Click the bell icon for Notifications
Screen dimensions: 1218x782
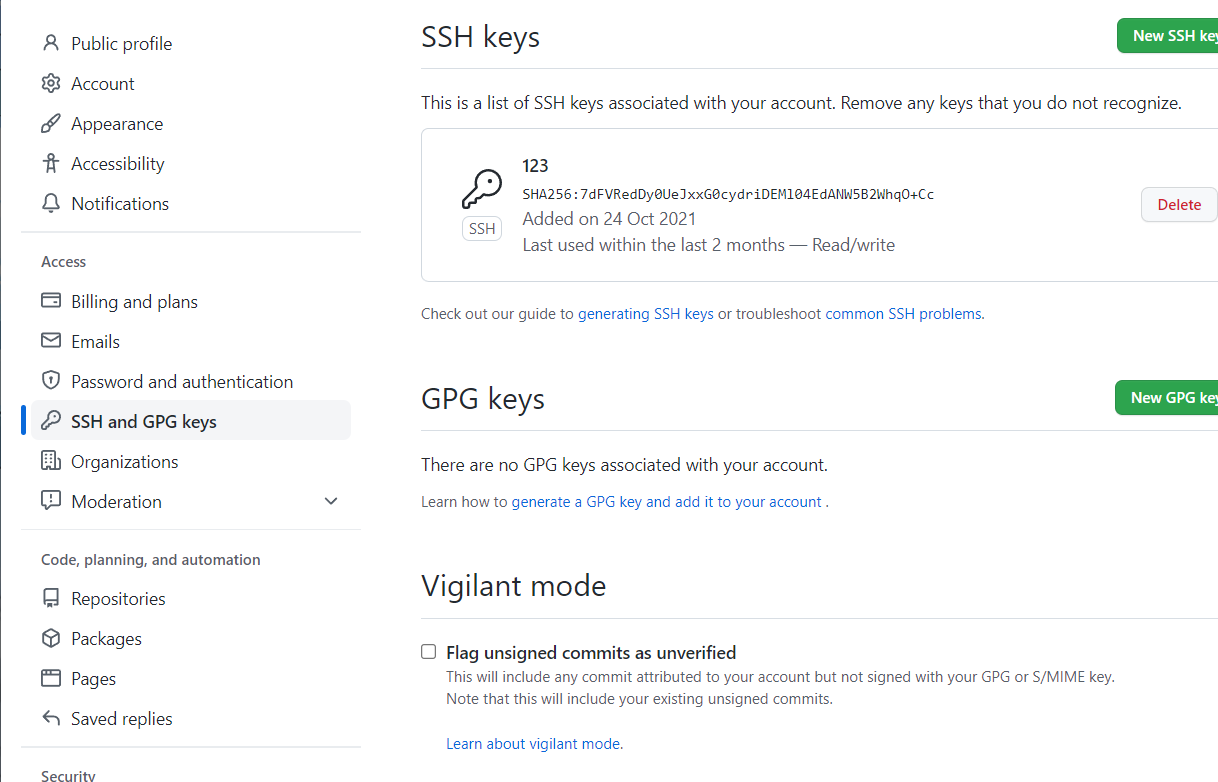pyautogui.click(x=51, y=204)
